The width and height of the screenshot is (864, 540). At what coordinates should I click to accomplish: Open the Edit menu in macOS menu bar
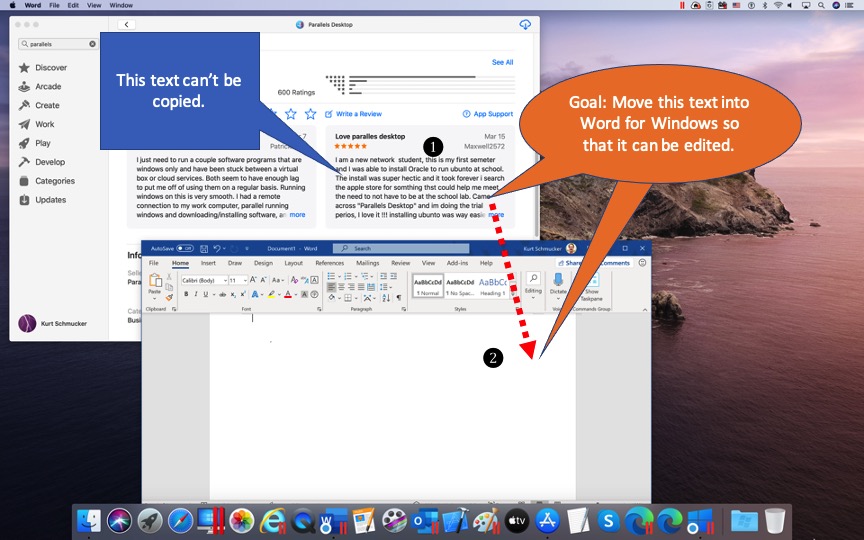73,5
